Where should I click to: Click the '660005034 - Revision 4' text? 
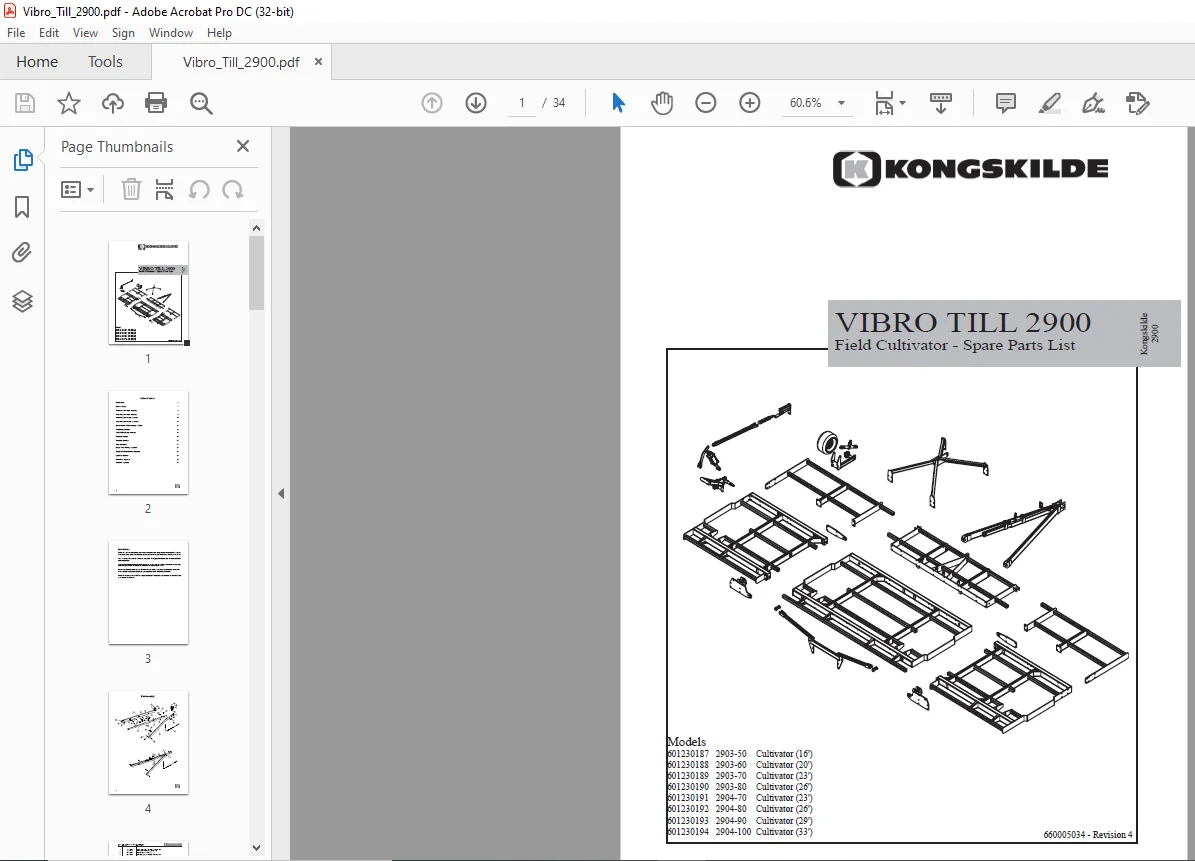[x=1088, y=834]
